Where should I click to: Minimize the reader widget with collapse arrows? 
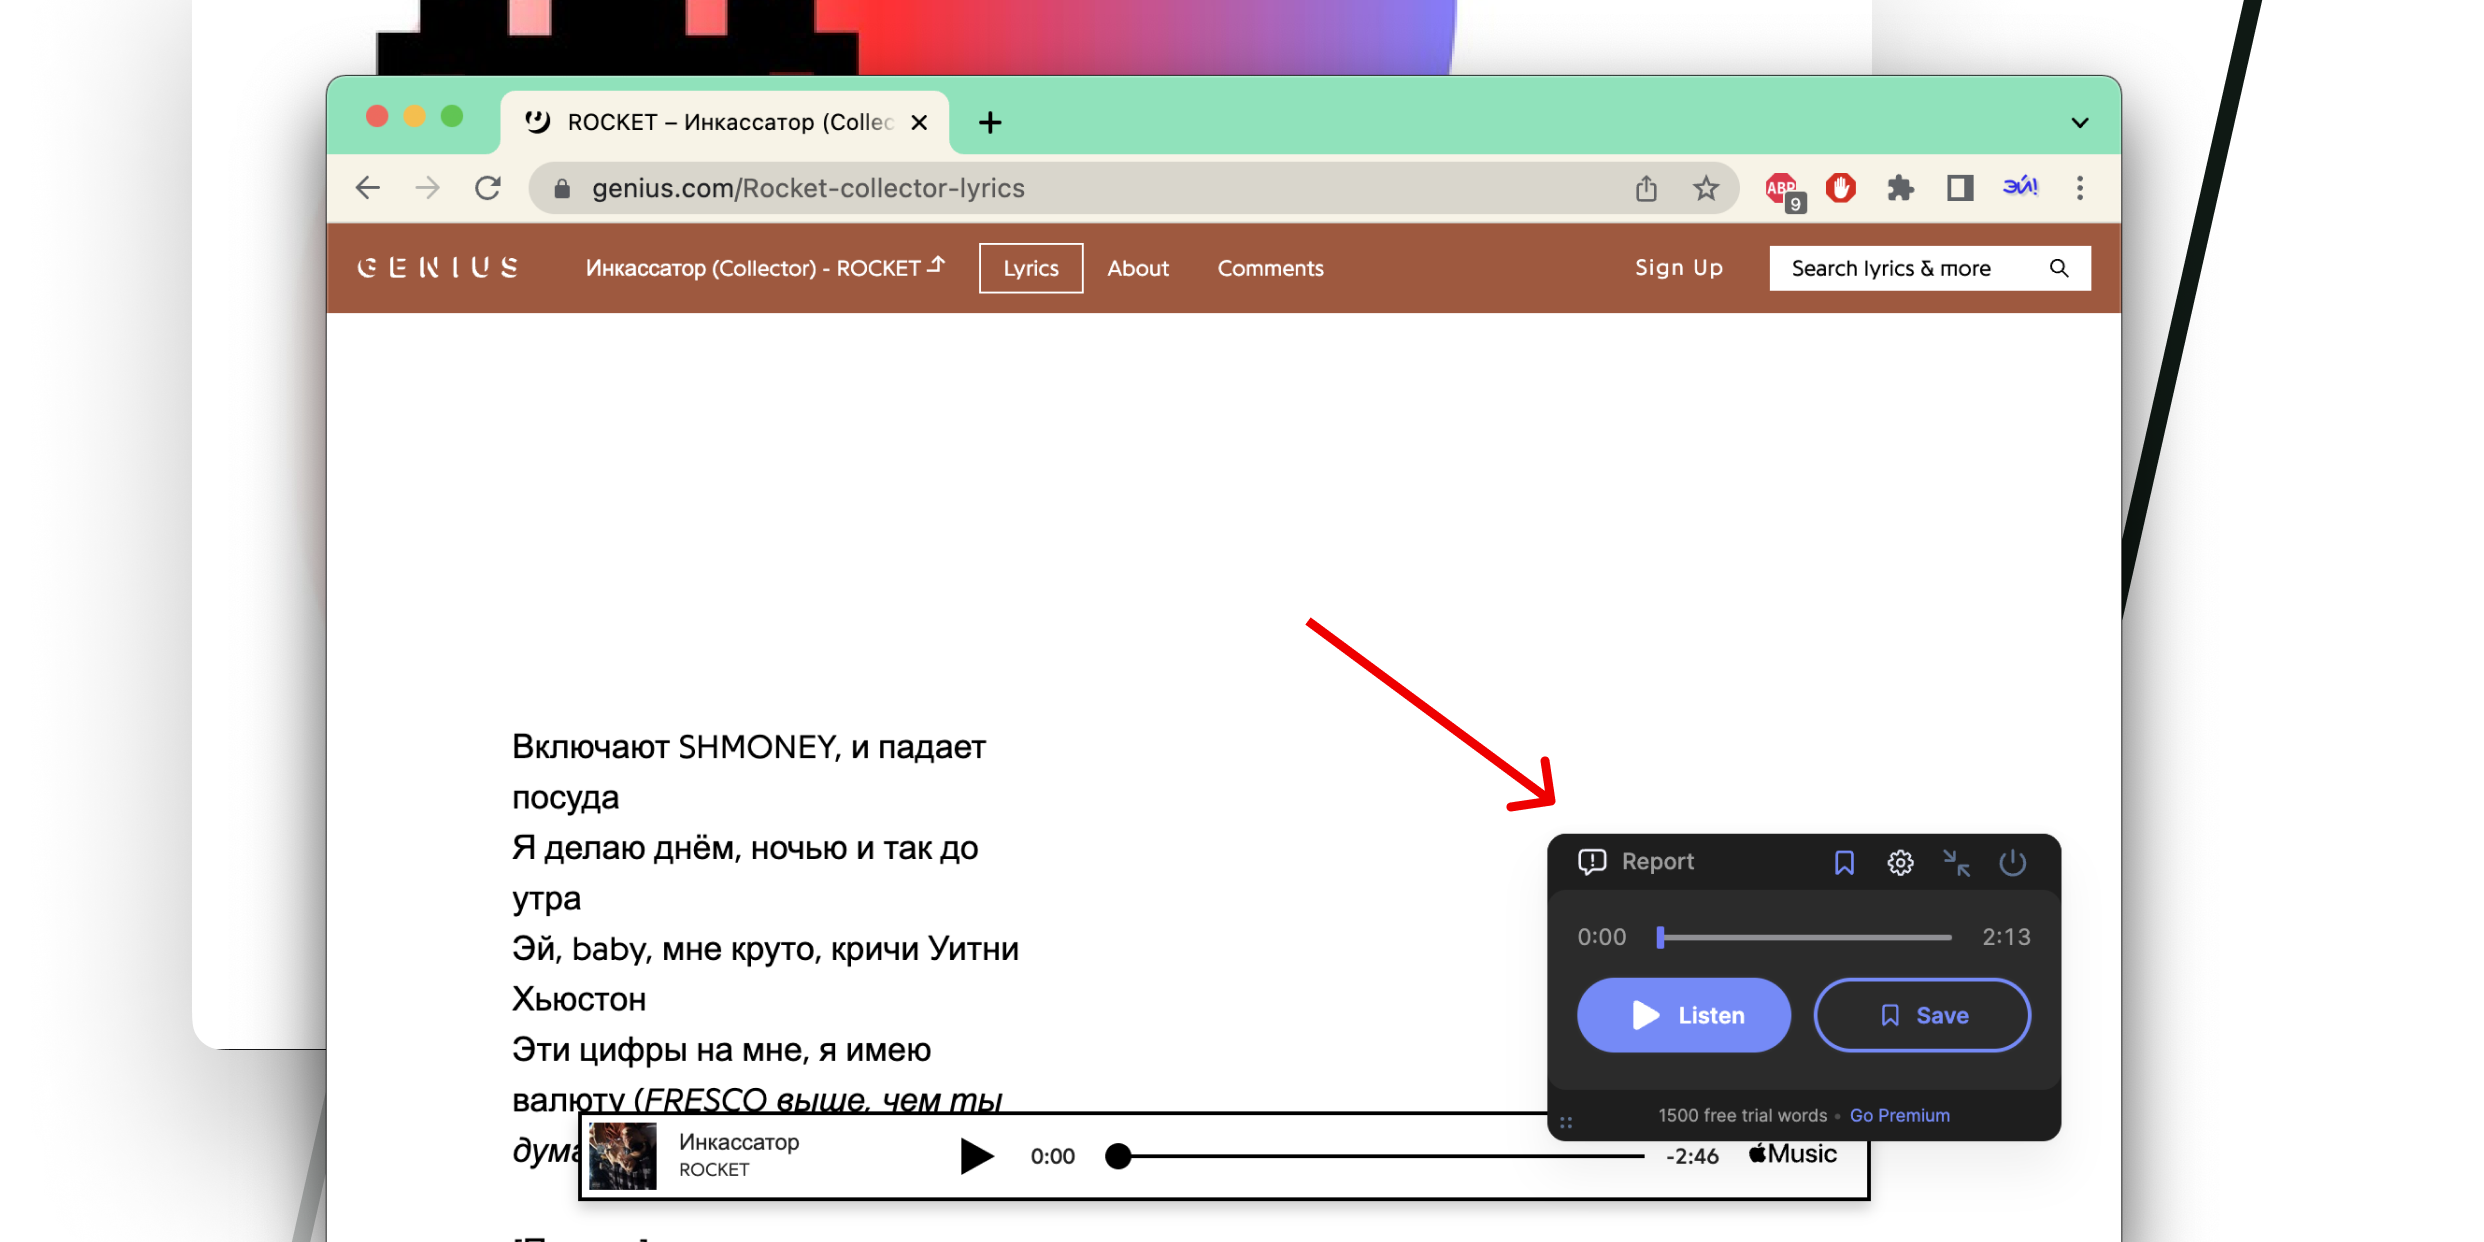tap(1956, 862)
